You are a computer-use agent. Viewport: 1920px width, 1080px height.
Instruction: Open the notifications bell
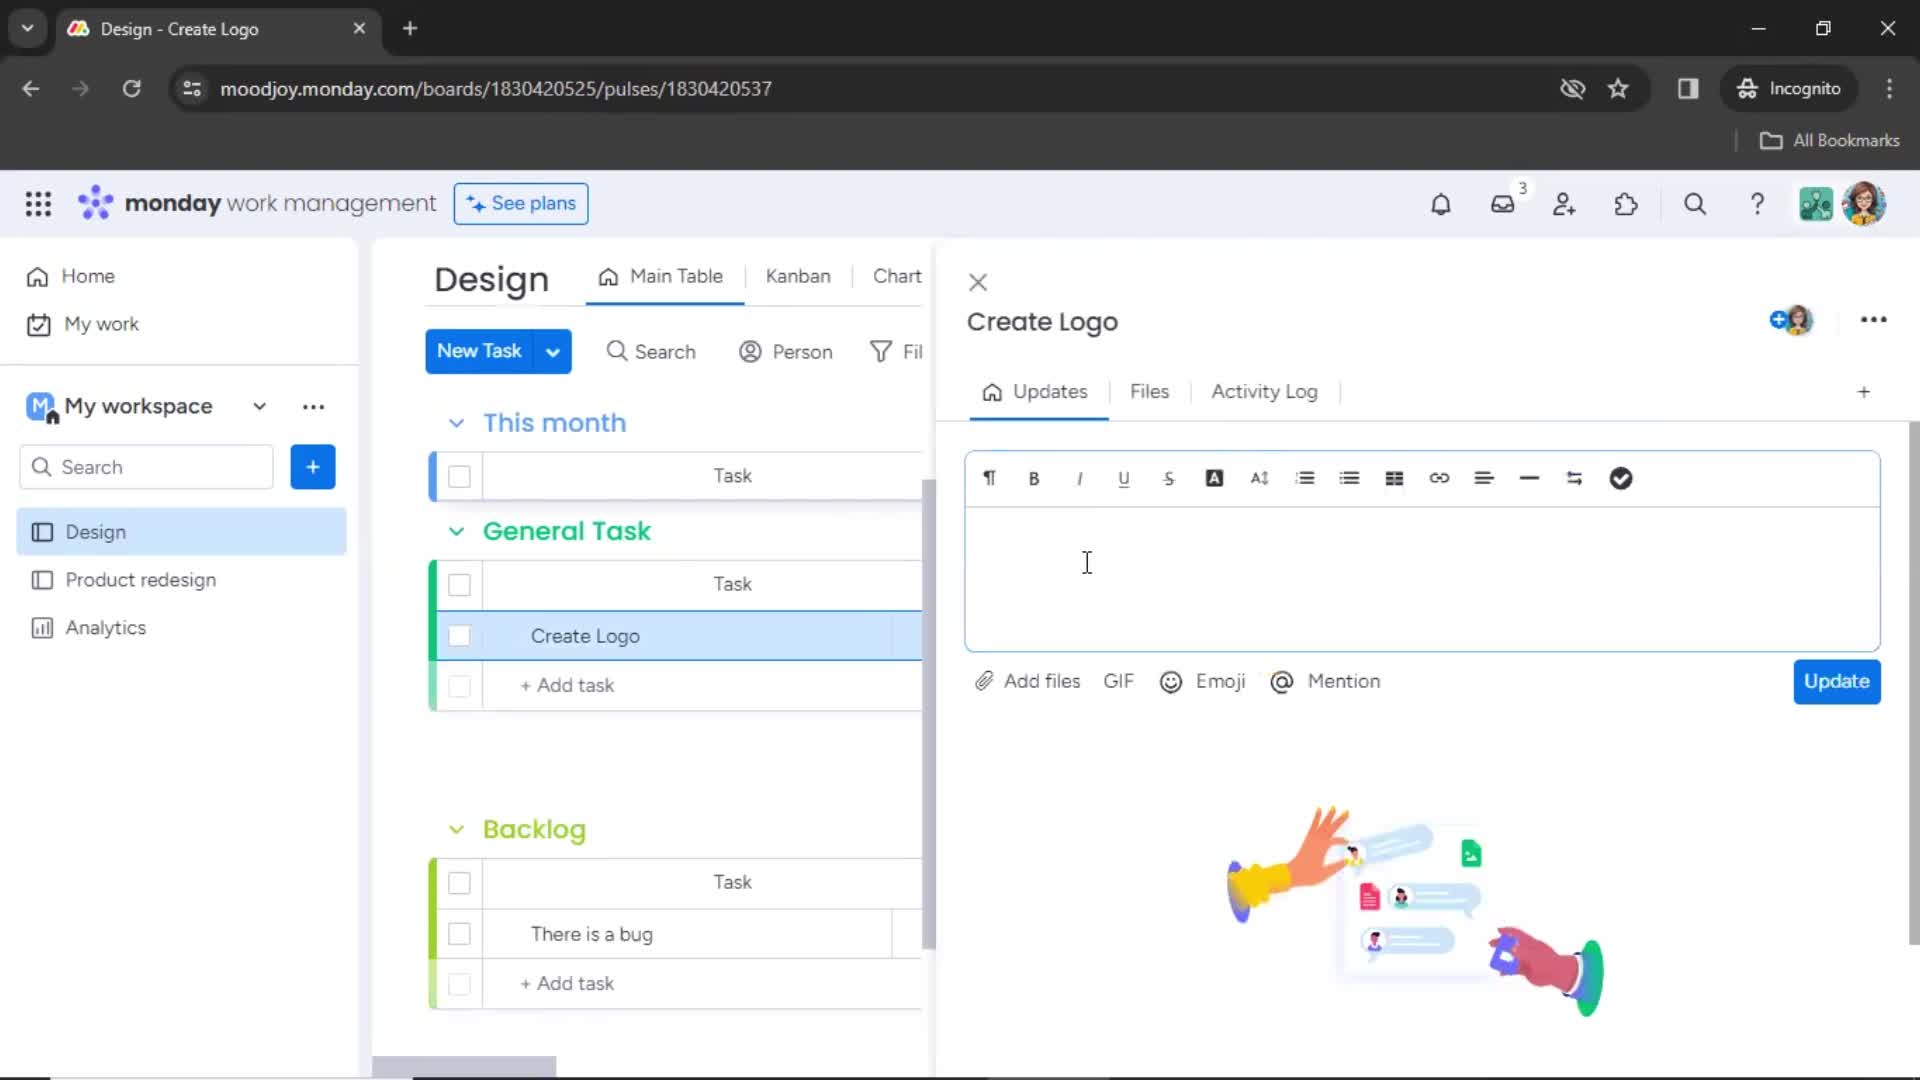click(x=1440, y=204)
